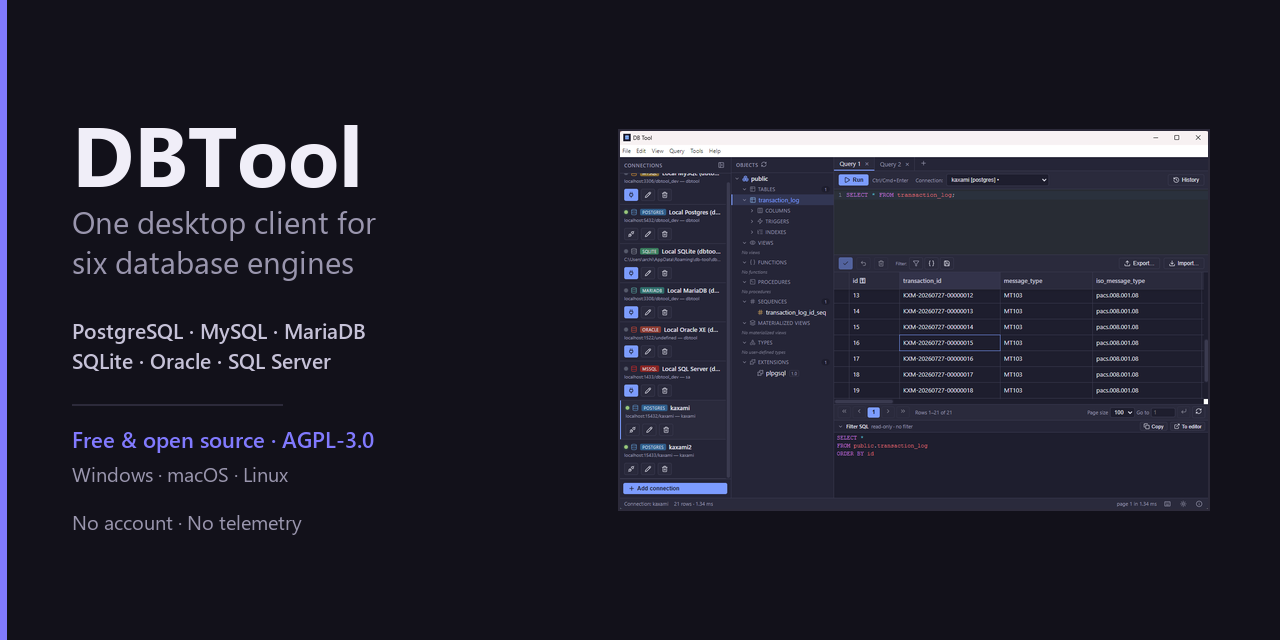Toggle theme with the sun icon in status bar

(x=1183, y=504)
